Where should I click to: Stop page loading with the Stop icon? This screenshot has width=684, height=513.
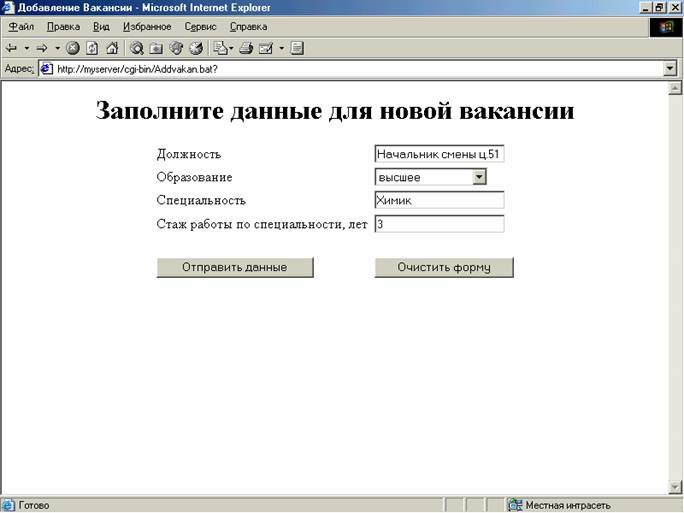coord(72,48)
